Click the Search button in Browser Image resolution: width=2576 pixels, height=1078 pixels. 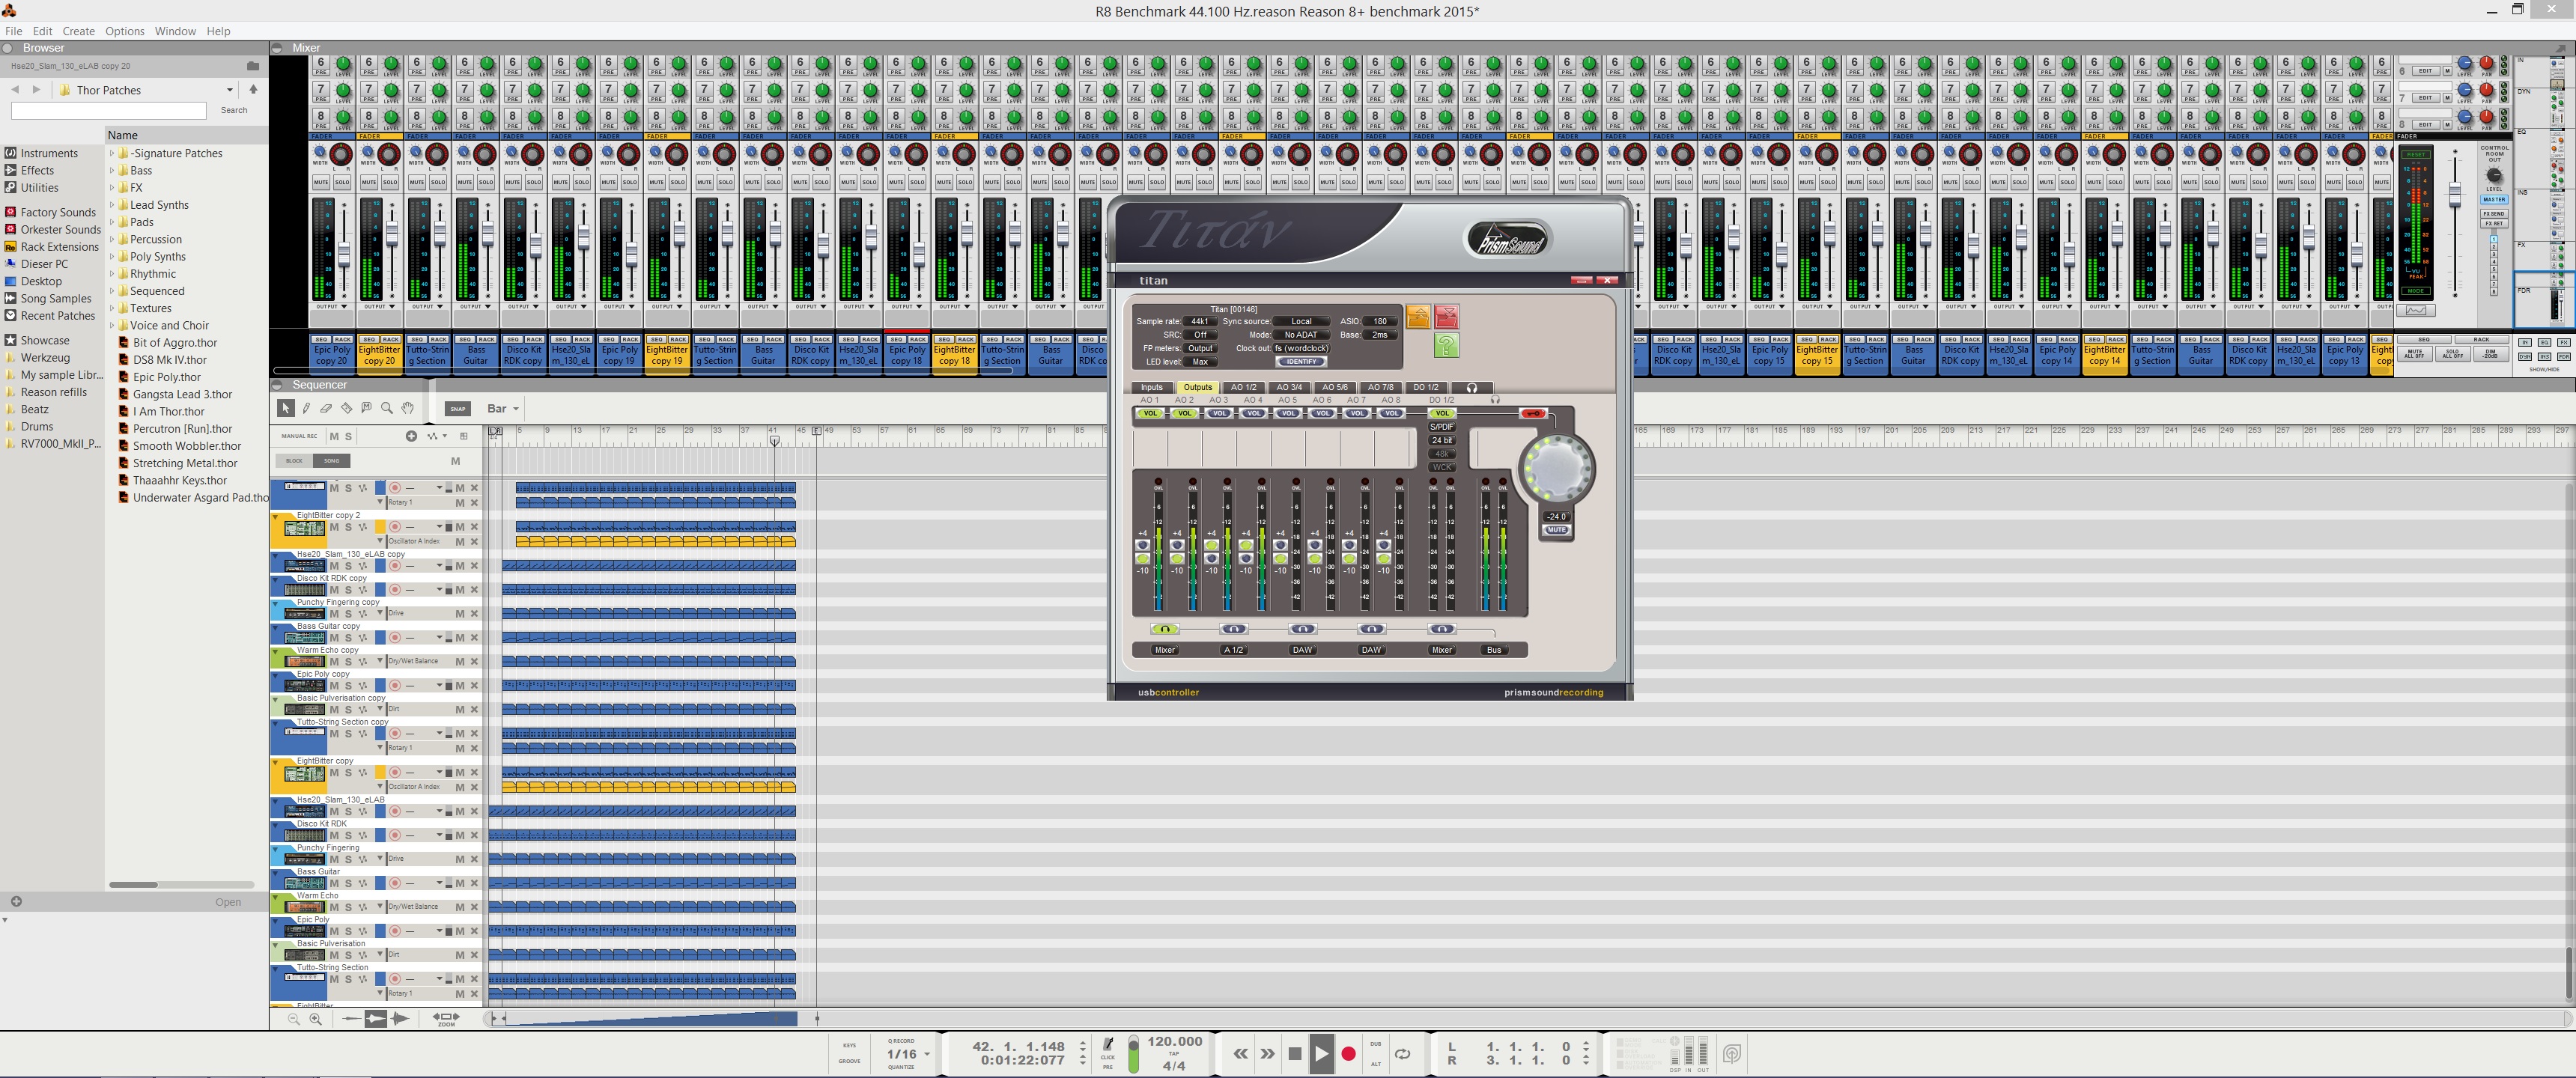pyautogui.click(x=234, y=110)
